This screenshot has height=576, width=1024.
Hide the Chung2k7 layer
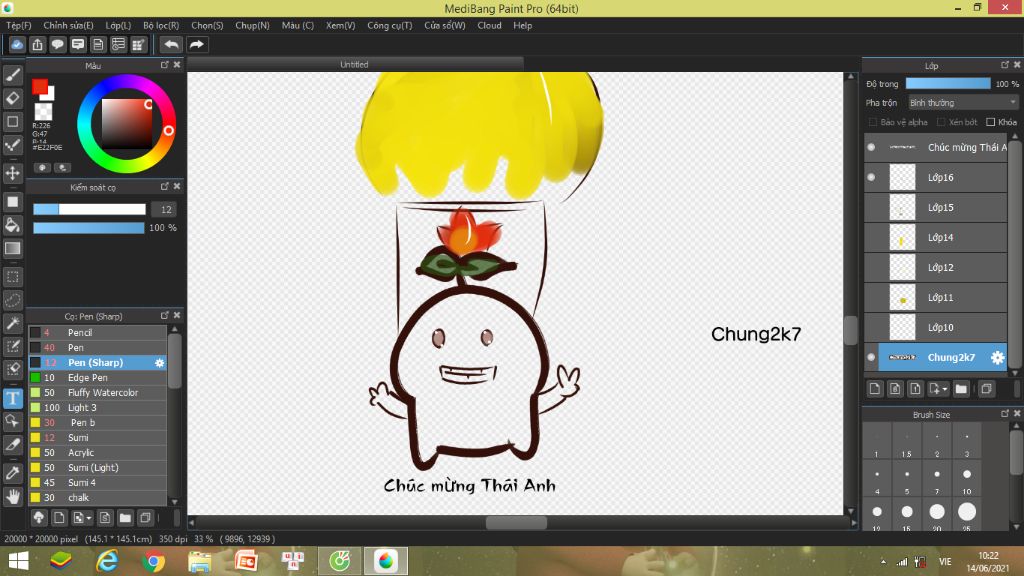pyautogui.click(x=871, y=357)
